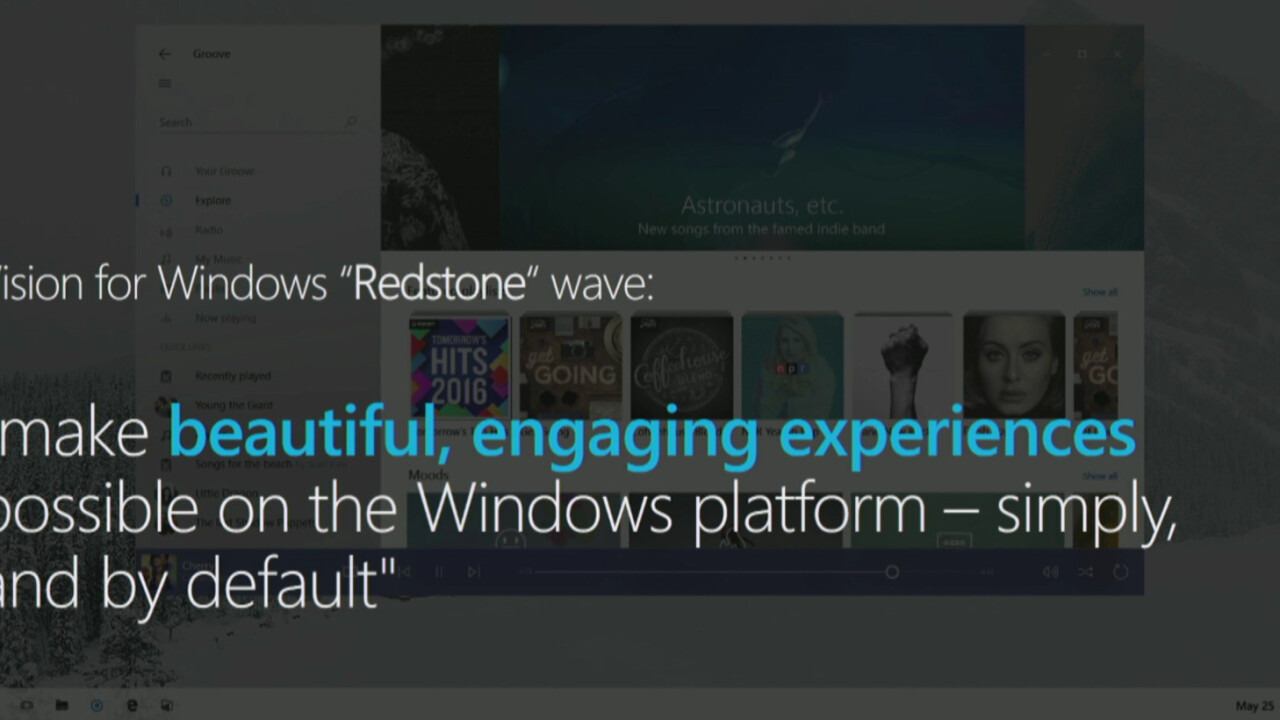Open Recently played quick link
Screen dimensions: 1280x720
pos(232,376)
